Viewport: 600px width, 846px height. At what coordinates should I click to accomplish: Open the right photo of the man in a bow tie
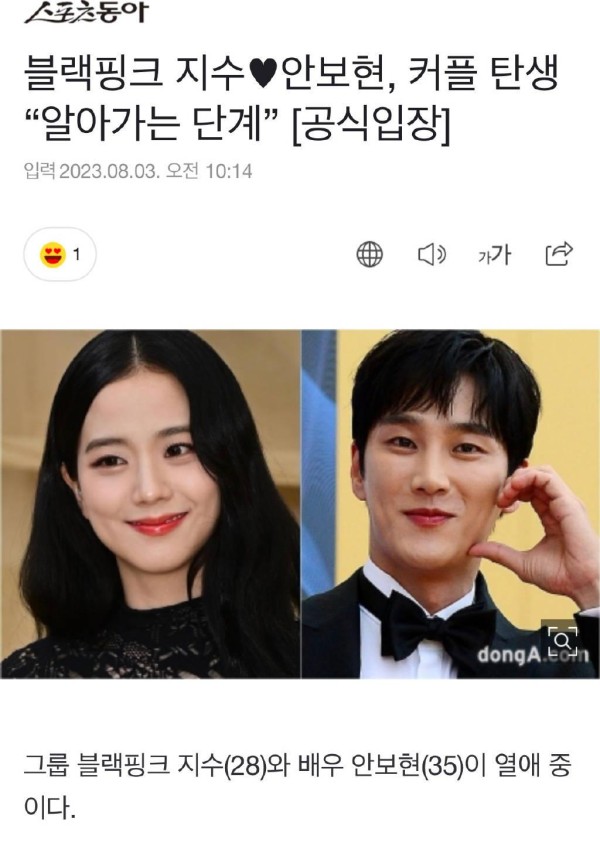tap(451, 504)
